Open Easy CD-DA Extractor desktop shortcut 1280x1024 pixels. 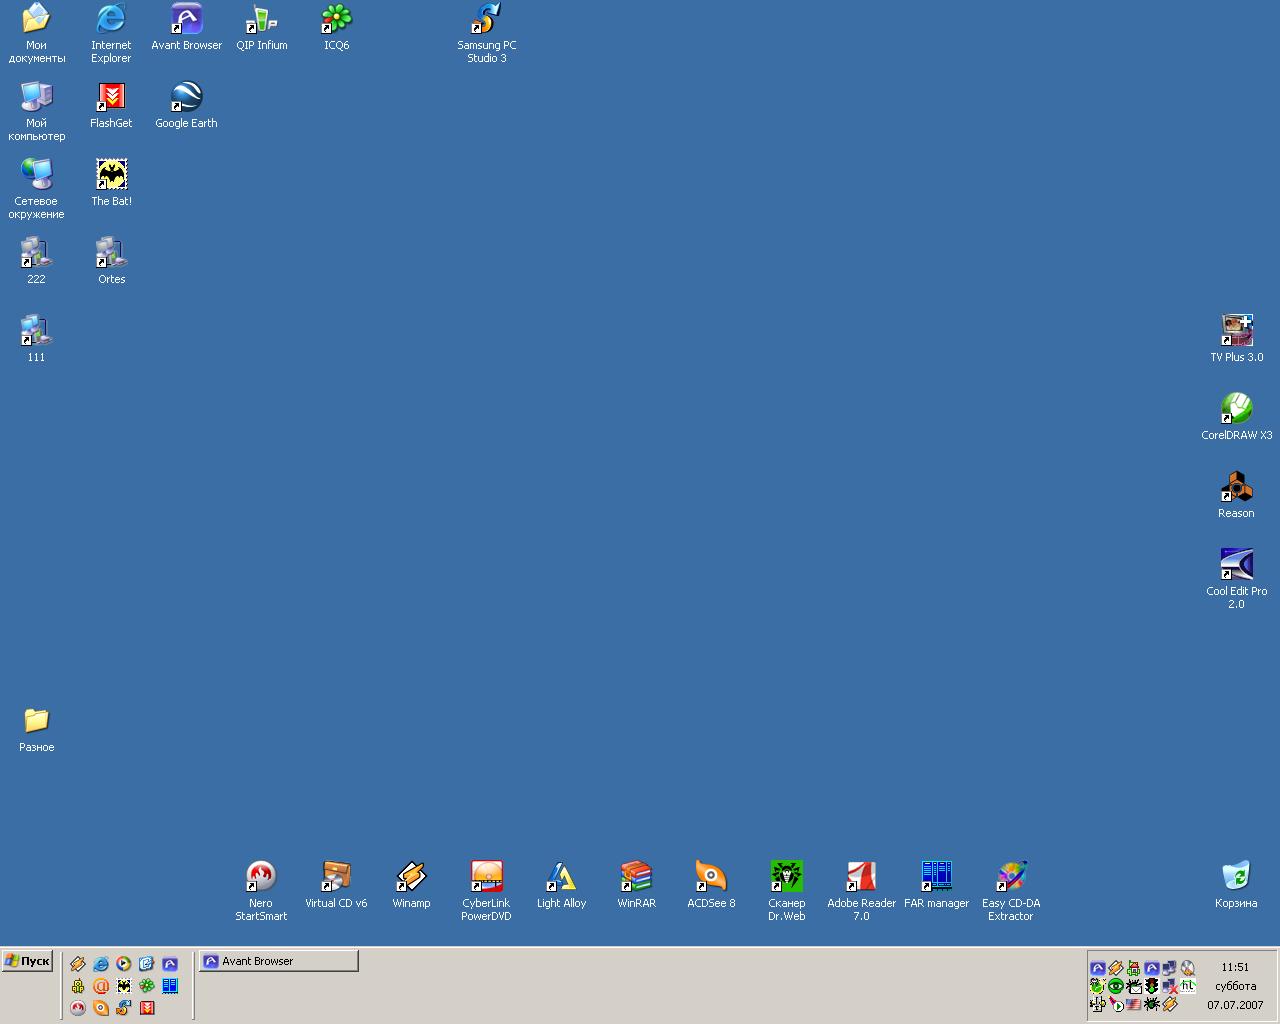(1011, 891)
